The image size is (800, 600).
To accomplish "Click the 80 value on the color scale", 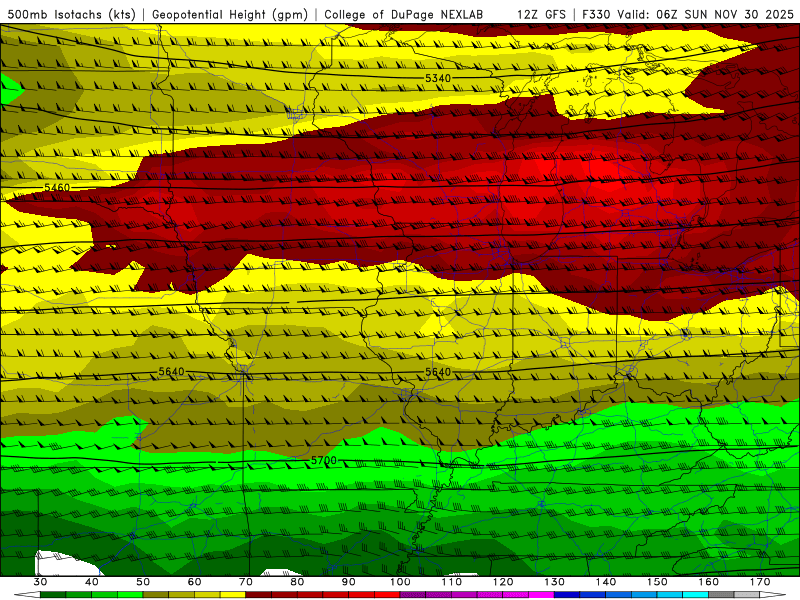I will click(297, 582).
